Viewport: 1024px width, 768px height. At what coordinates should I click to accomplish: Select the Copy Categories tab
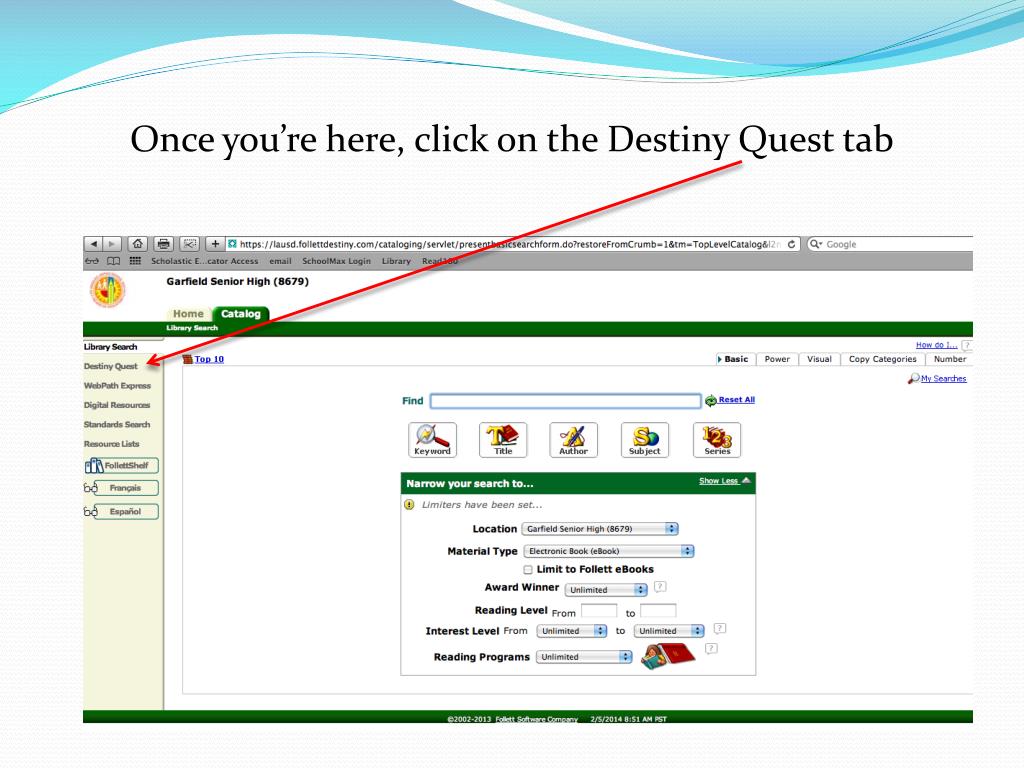pos(882,359)
